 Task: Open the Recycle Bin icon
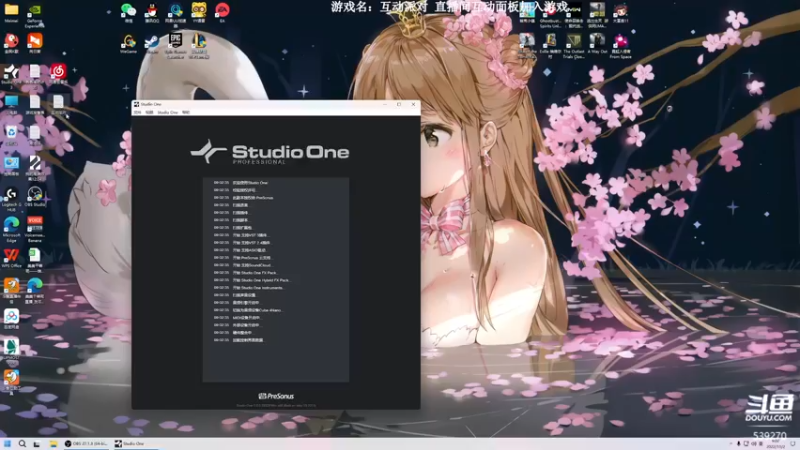(x=11, y=136)
